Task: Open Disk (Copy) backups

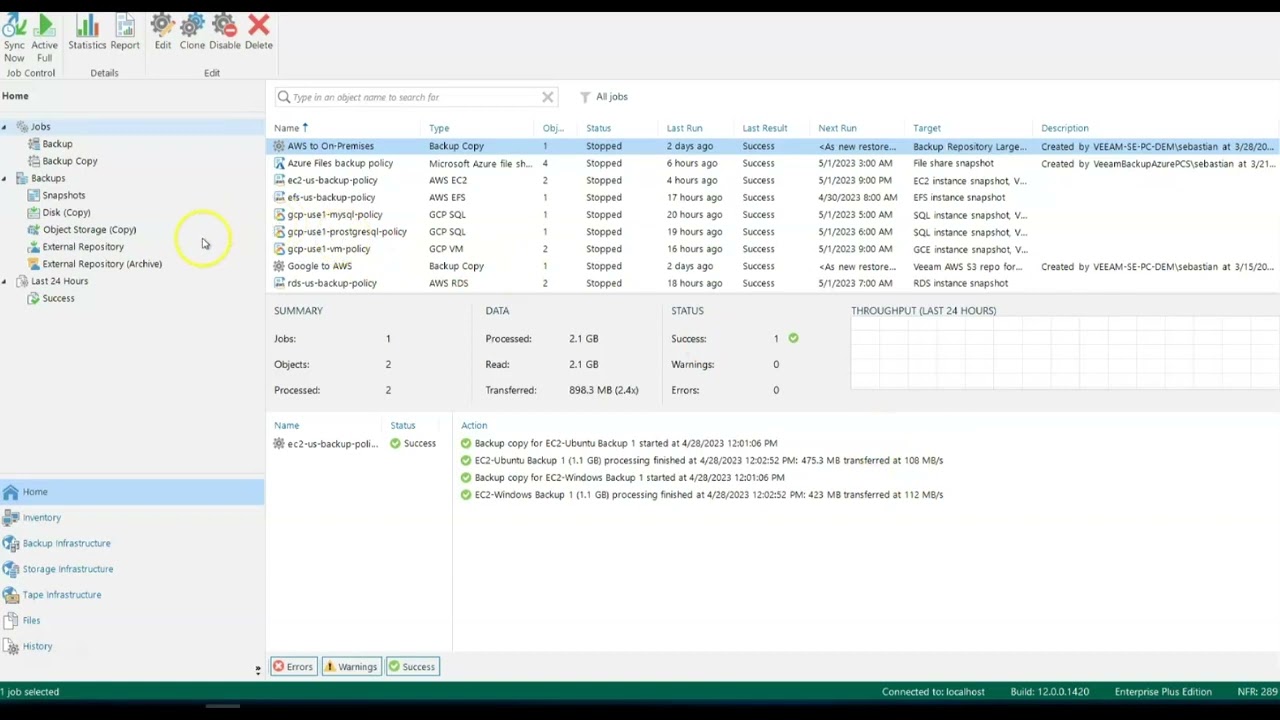Action: [66, 212]
